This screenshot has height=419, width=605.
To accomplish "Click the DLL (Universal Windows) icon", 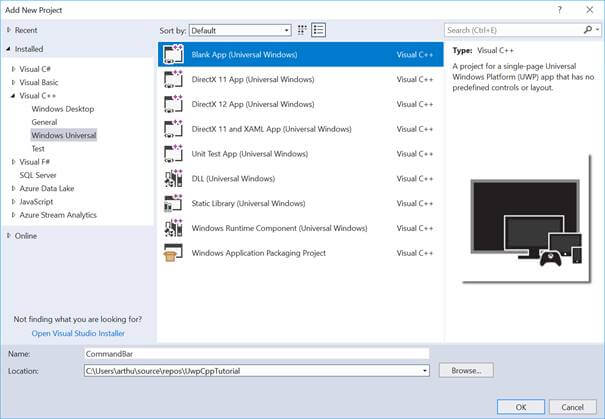I will (x=173, y=178).
